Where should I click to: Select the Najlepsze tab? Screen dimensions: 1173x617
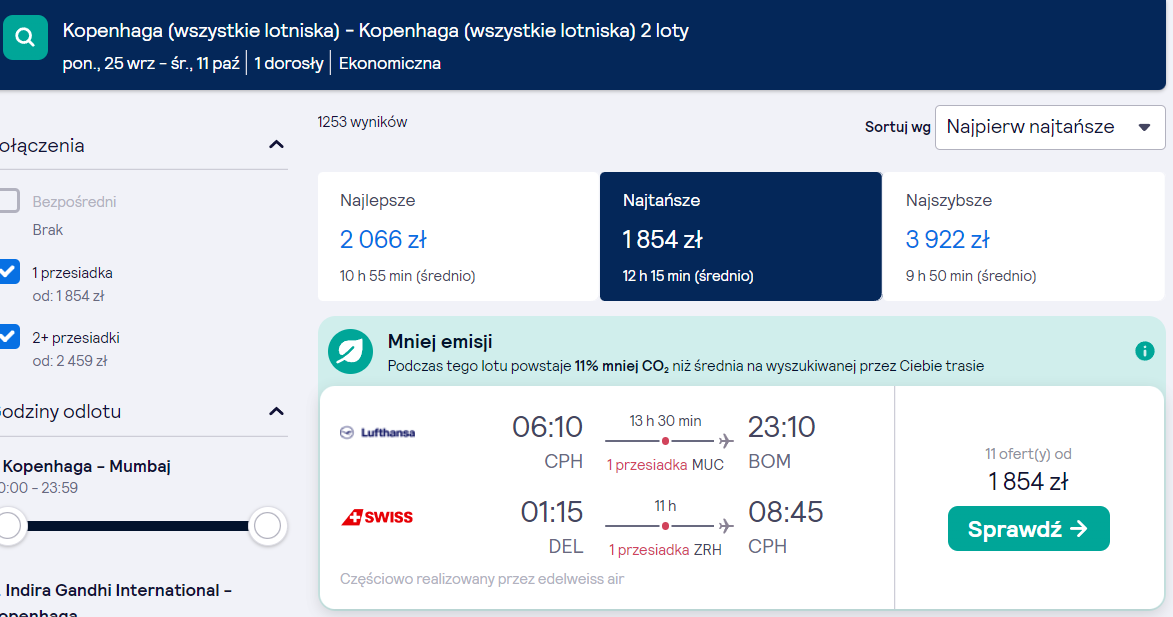tap(458, 236)
